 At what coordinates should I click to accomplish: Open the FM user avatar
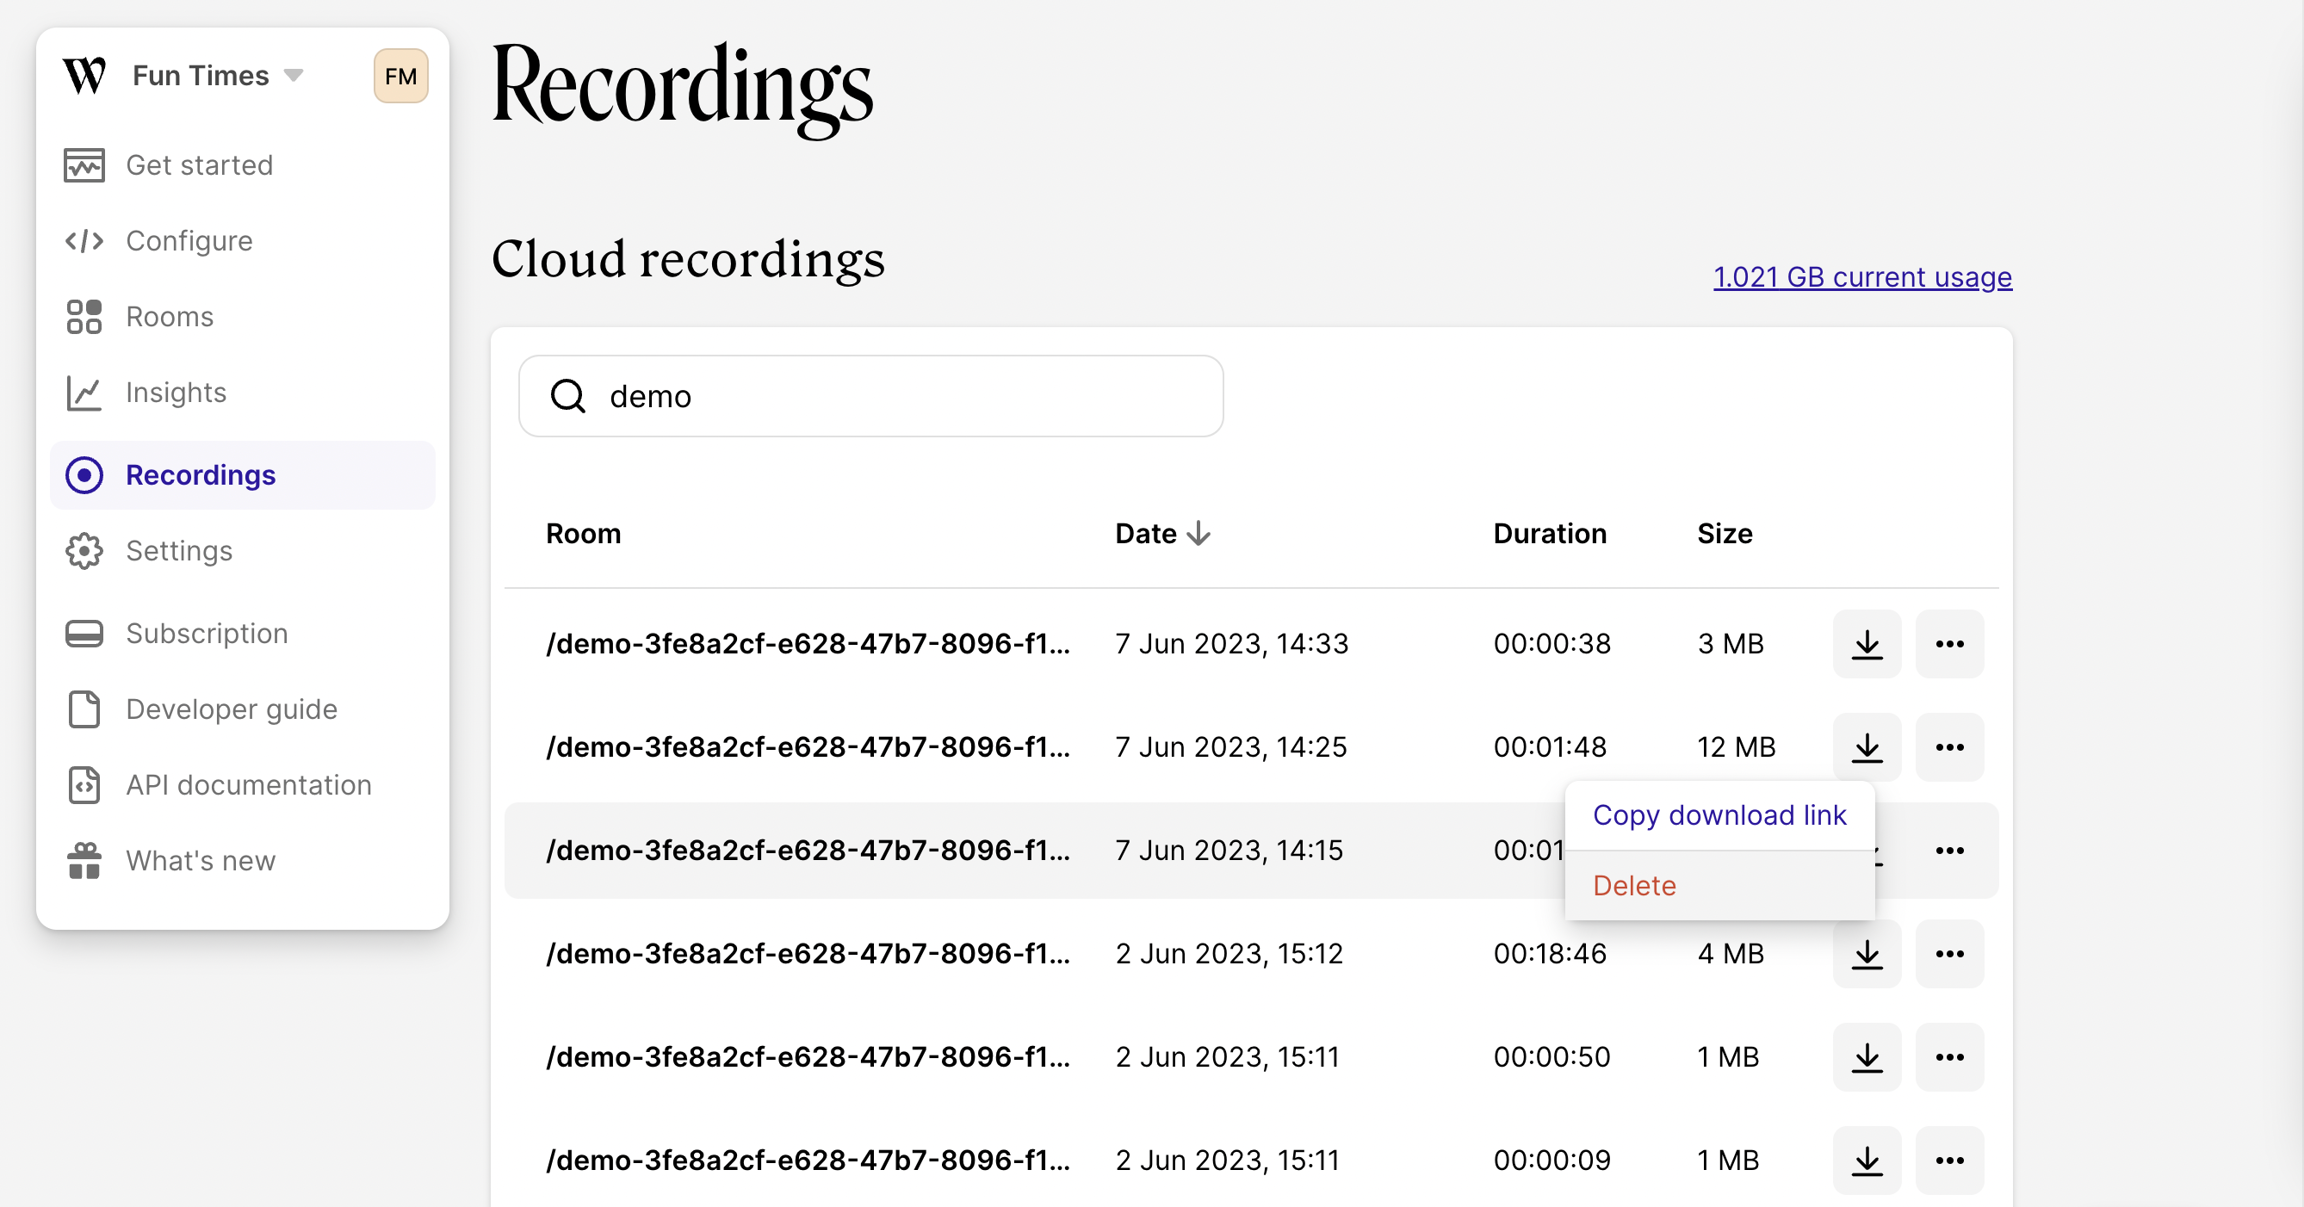400,76
